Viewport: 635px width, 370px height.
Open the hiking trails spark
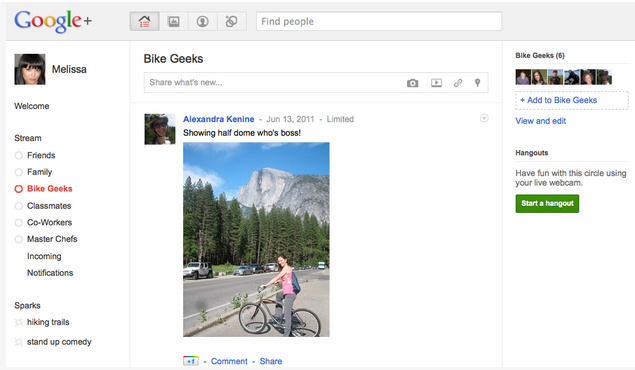pos(48,322)
